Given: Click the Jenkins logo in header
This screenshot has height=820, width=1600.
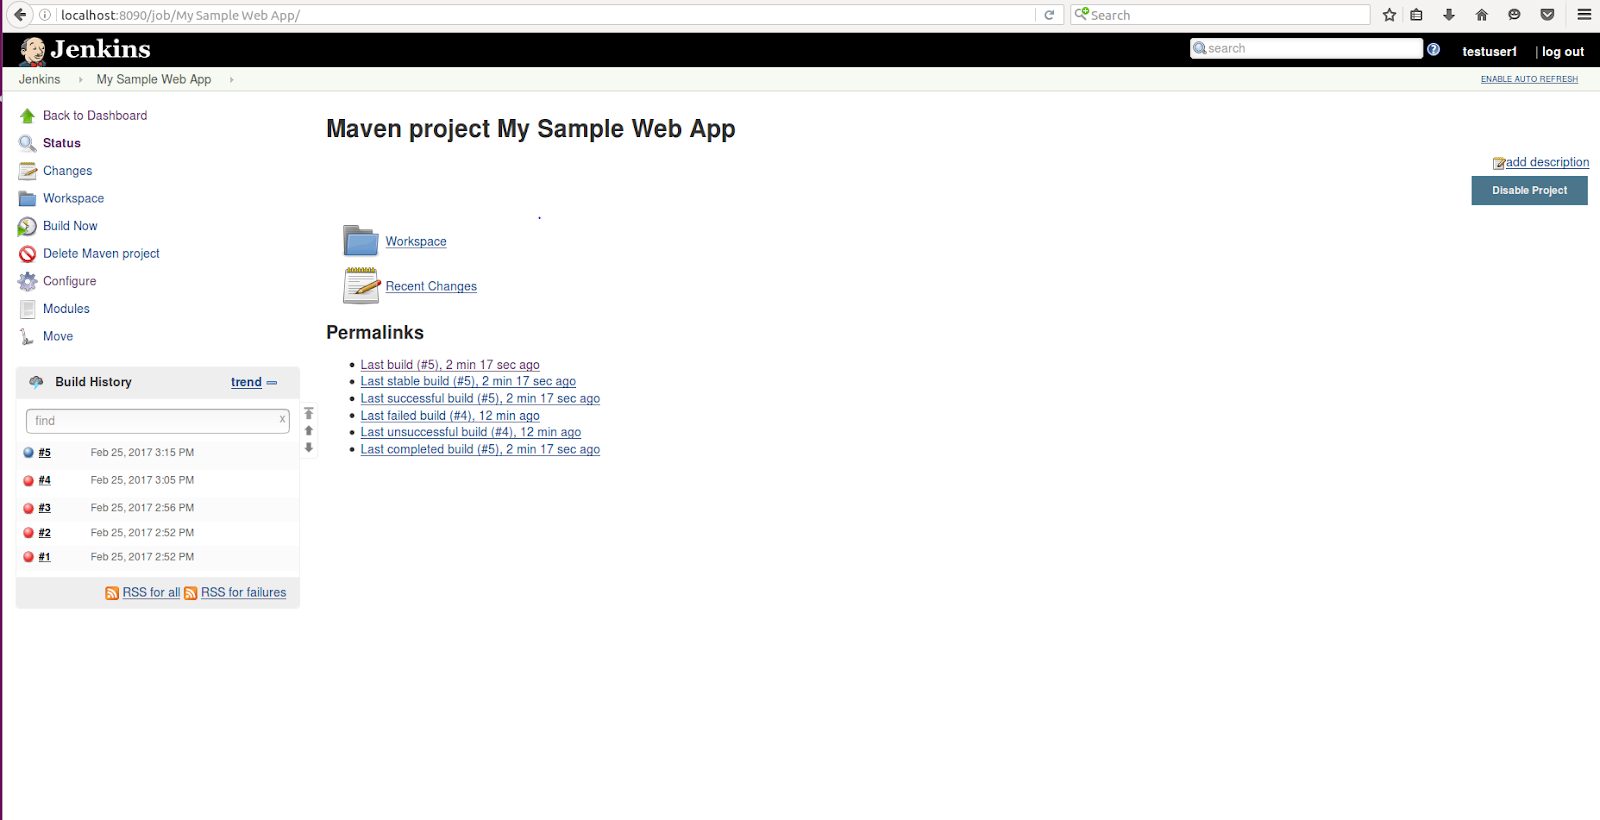Looking at the screenshot, I should [84, 50].
